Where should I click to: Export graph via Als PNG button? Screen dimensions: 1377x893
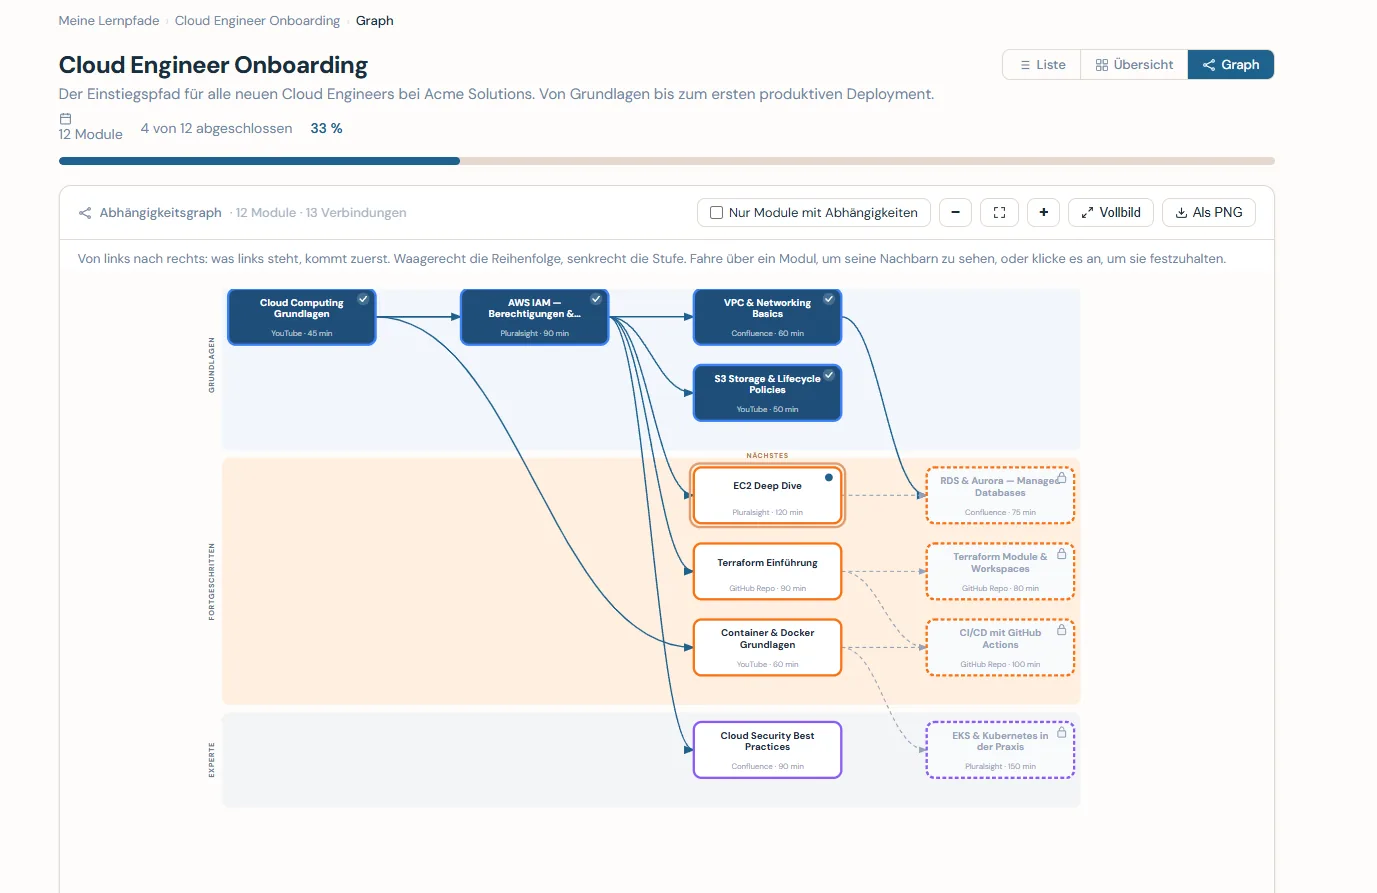(x=1208, y=212)
